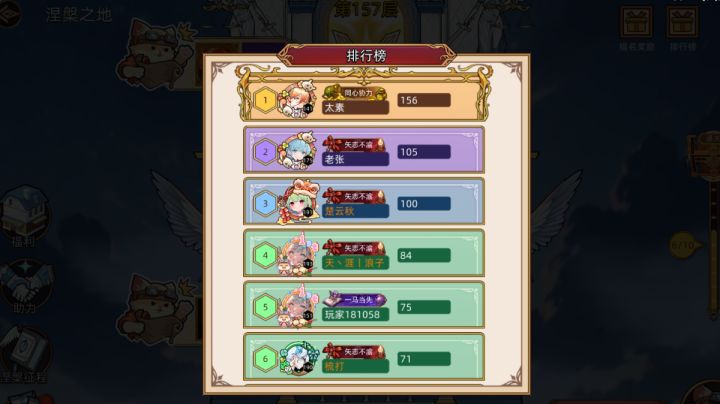Click the 156 score field
Screen dimensions: 720x404
tap(424, 100)
